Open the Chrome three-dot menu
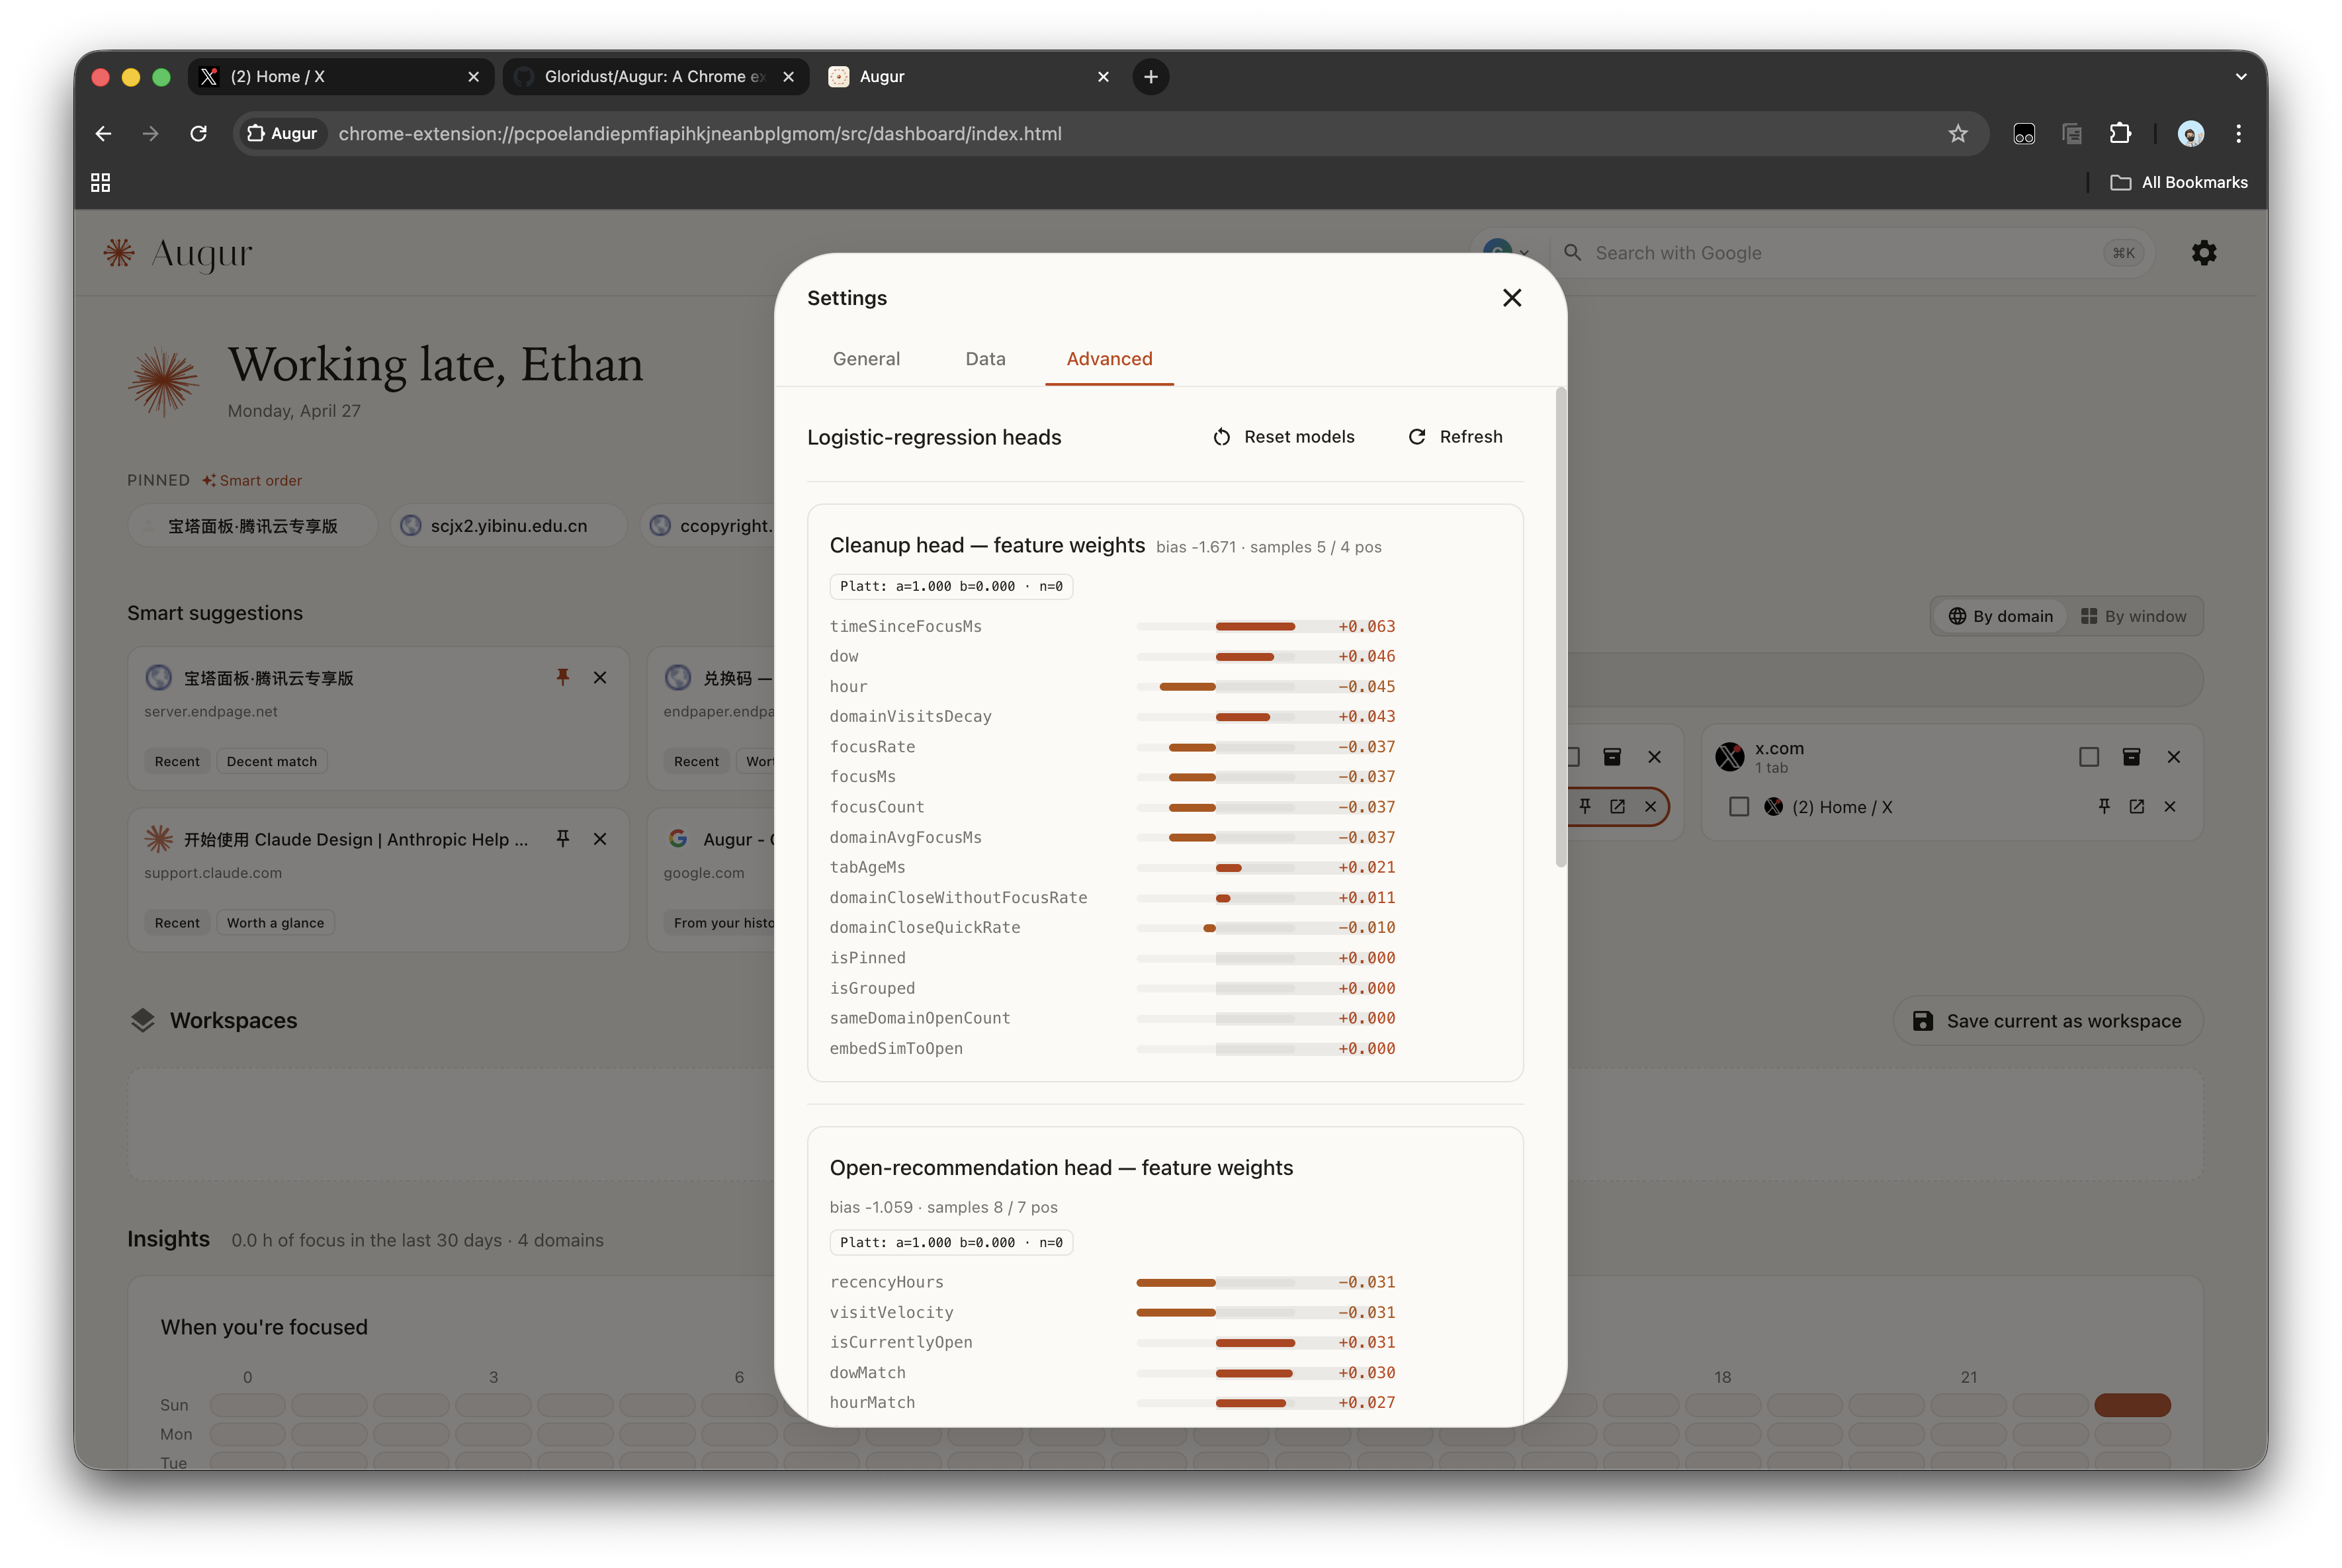The width and height of the screenshot is (2342, 1568). [x=2238, y=133]
